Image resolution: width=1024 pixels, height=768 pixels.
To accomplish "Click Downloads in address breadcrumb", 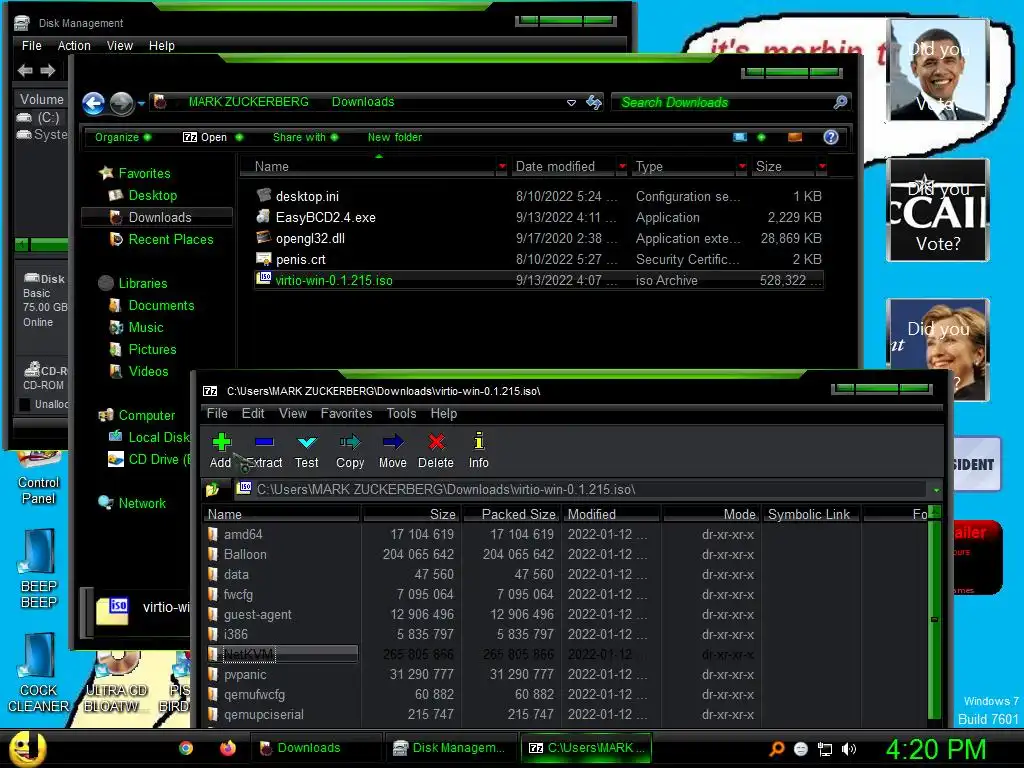I will (x=363, y=102).
